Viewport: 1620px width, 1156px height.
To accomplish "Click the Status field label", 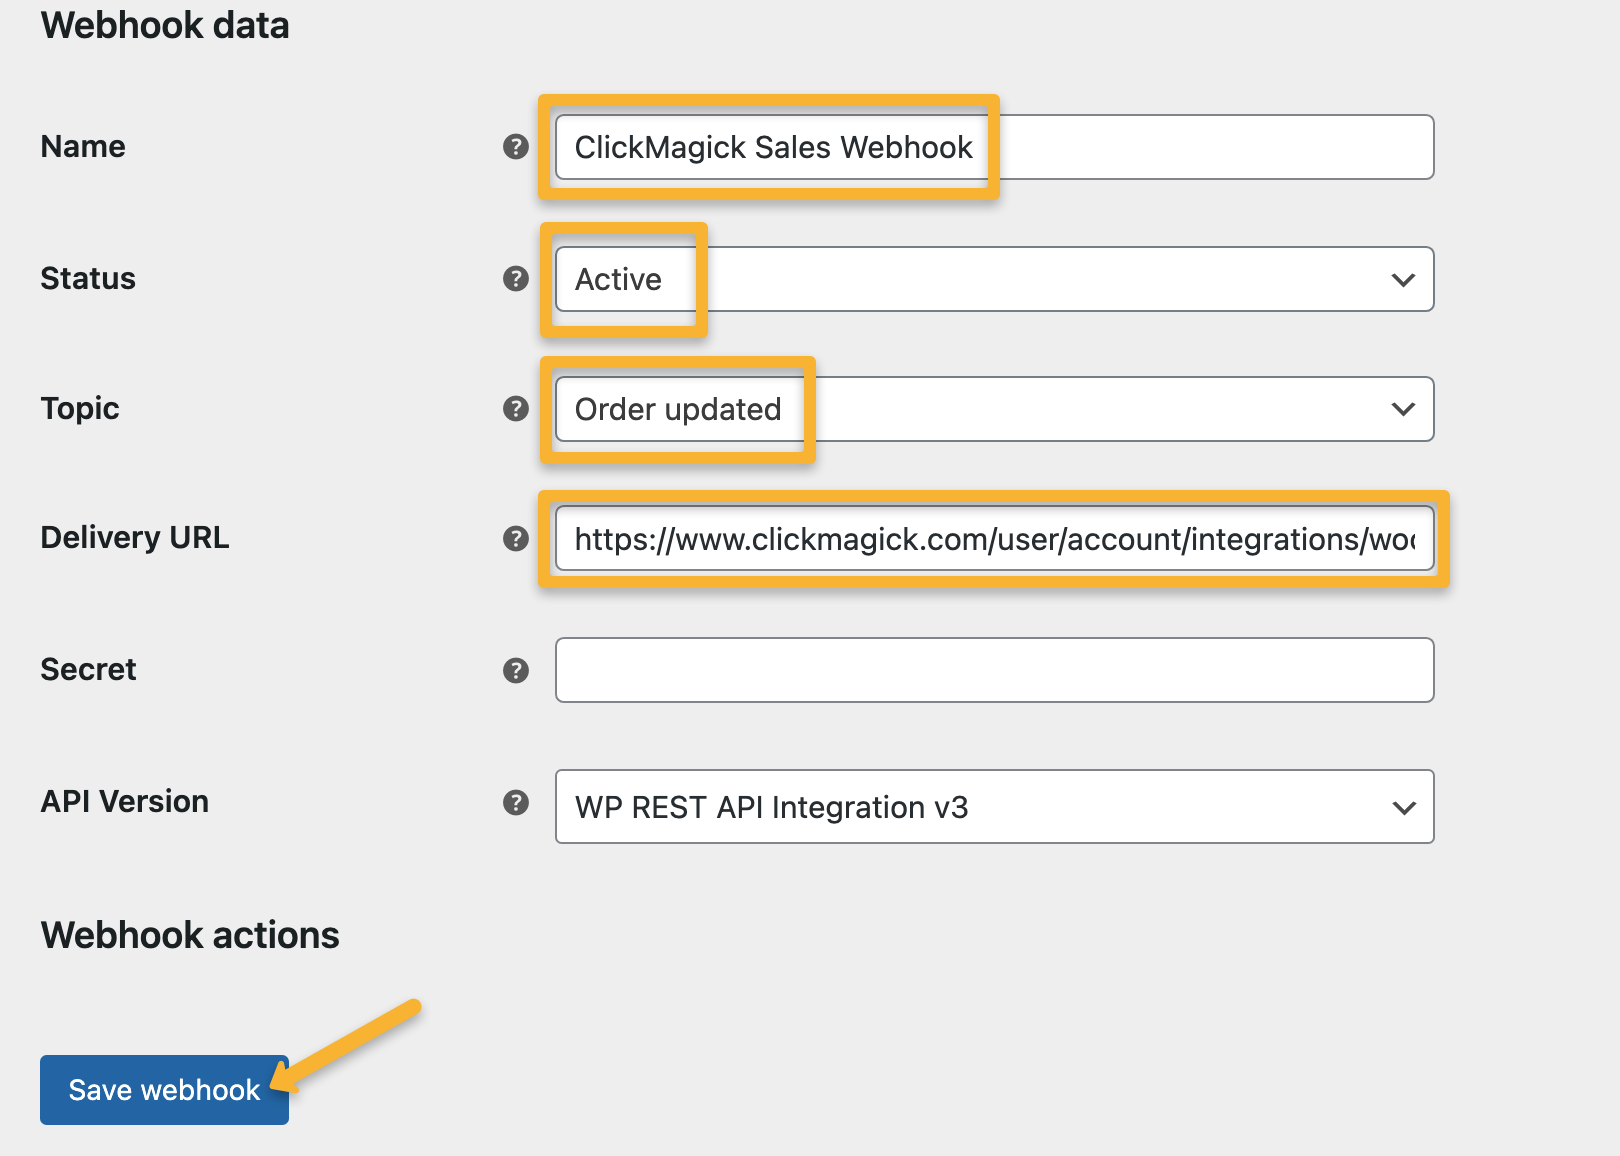I will click(x=88, y=279).
